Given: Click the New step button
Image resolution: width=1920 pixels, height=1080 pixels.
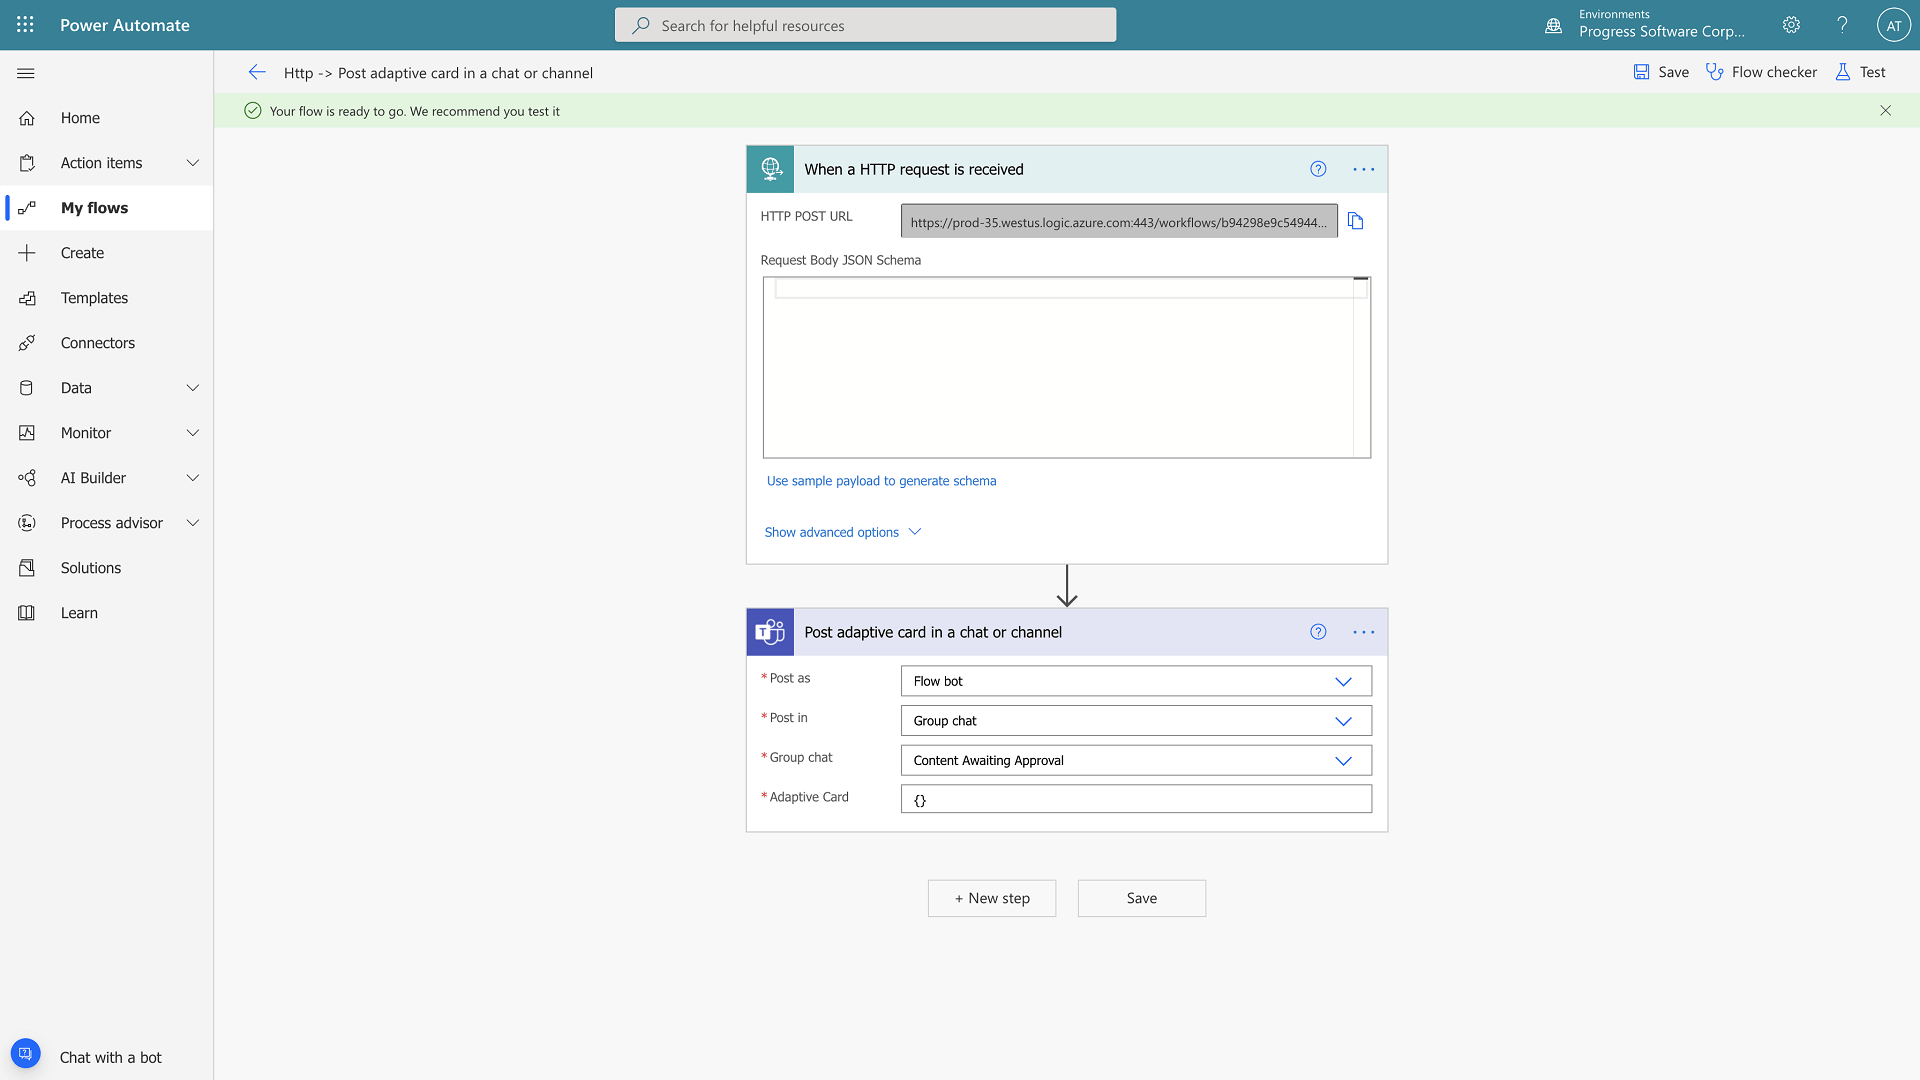Looking at the screenshot, I should 991,898.
